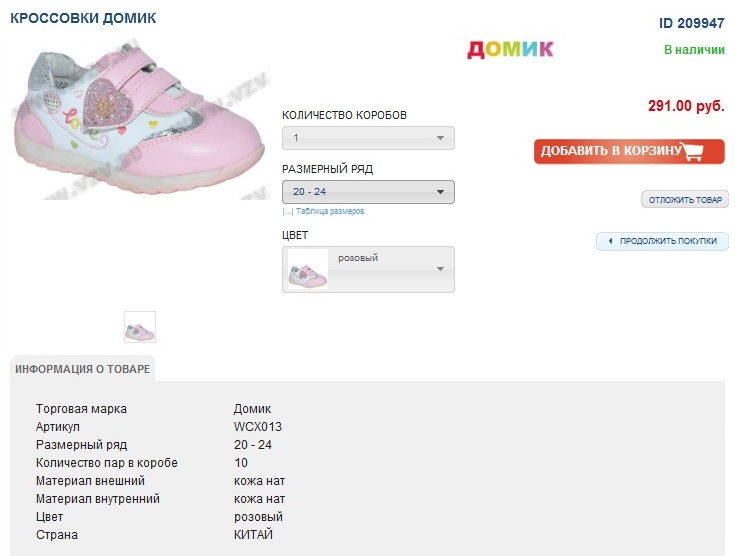Click the pink shoe swatch in the Цвет box
735x556 pixels.
308,270
